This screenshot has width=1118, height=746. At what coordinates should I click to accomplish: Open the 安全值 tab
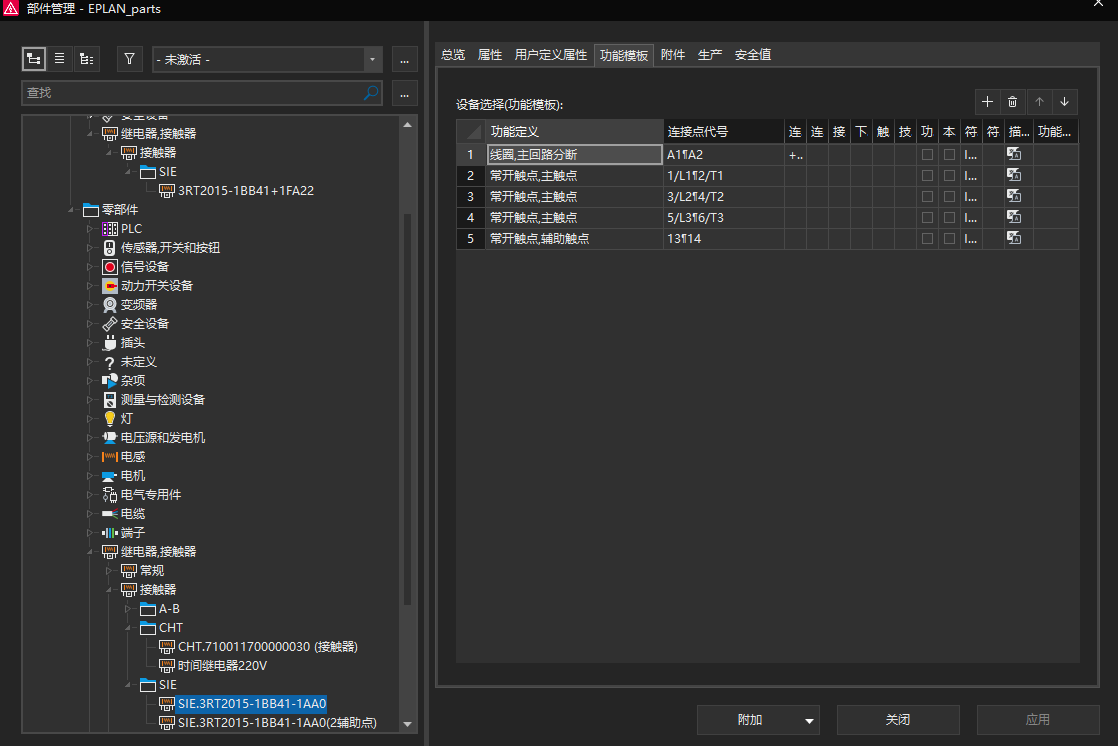click(x=753, y=55)
